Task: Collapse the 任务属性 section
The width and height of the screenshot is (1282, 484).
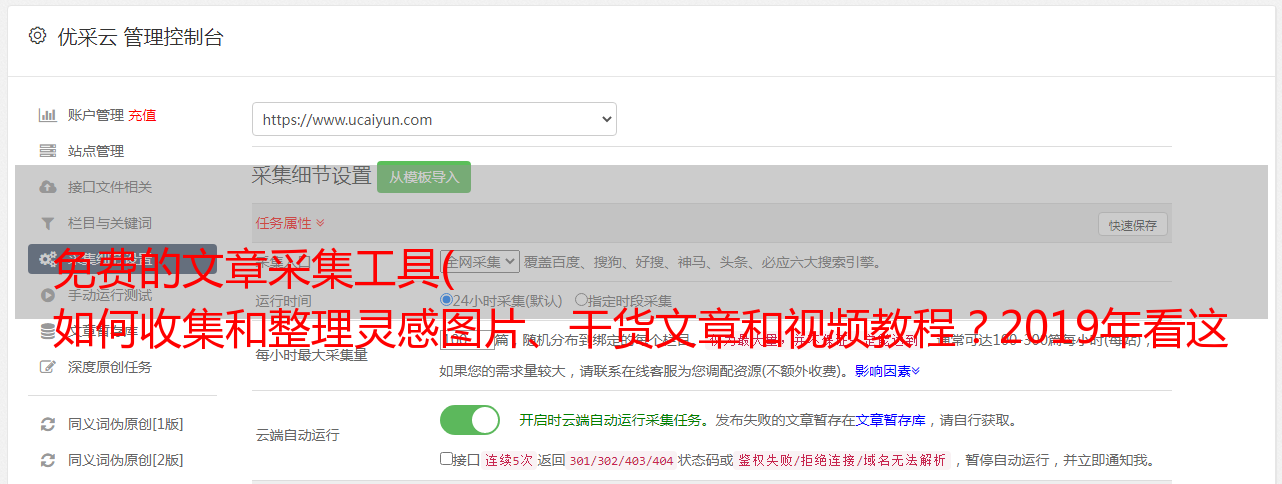Action: pyautogui.click(x=290, y=223)
